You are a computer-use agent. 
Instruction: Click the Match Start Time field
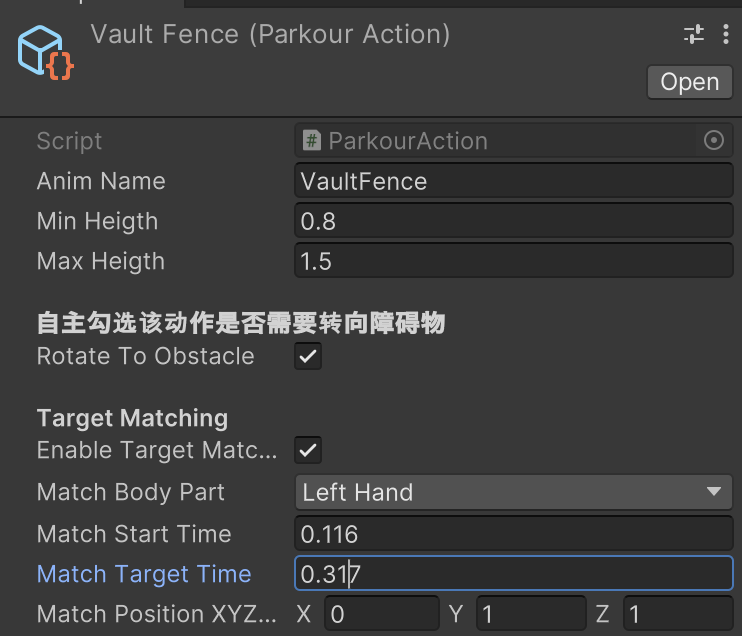point(514,534)
